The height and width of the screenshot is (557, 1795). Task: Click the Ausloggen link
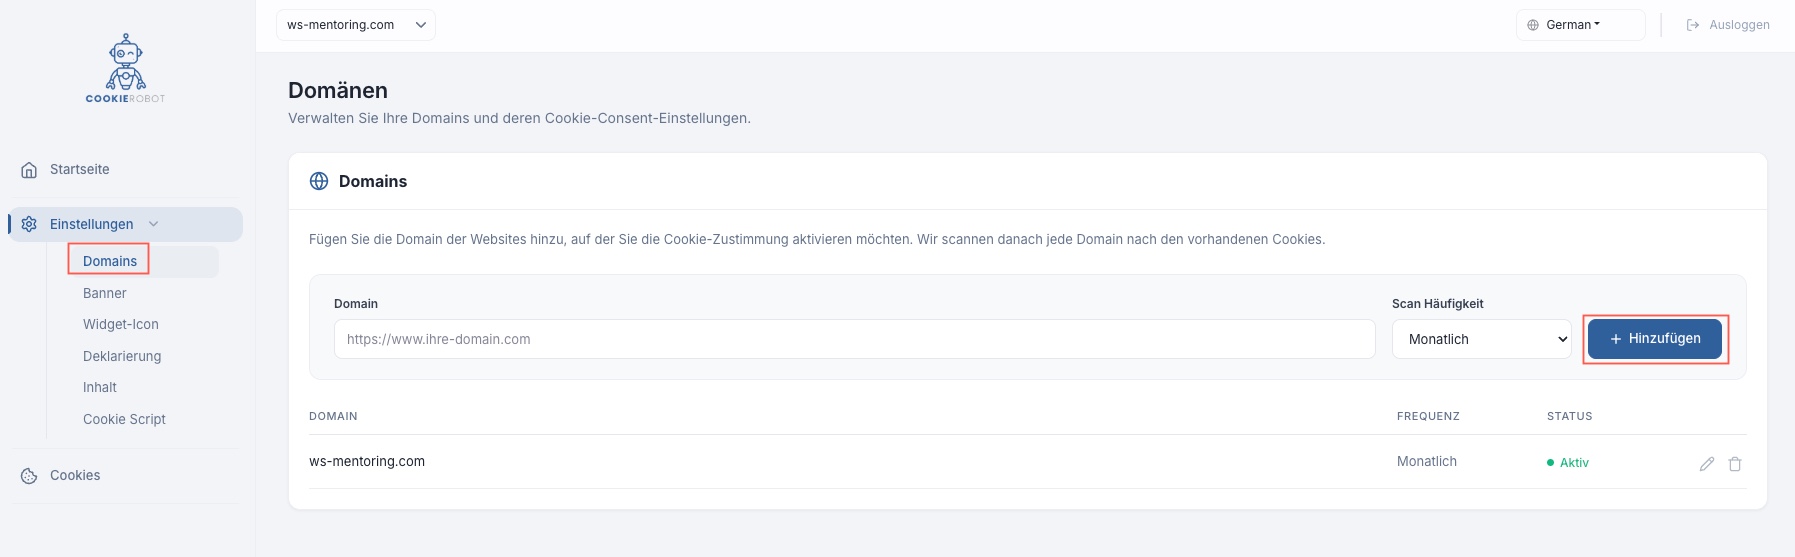(x=1739, y=25)
